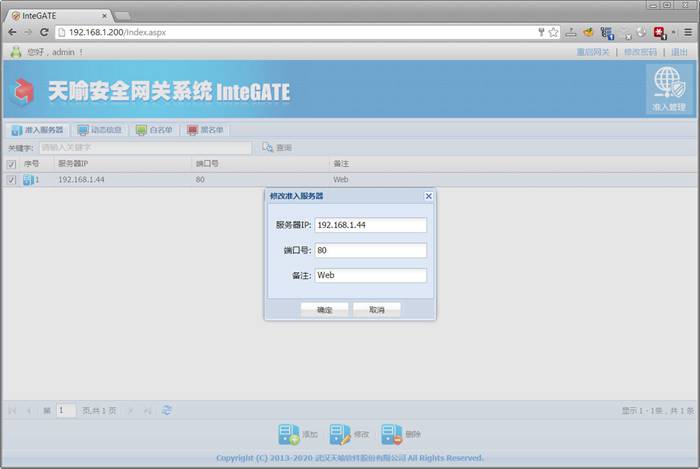
Task: Click the first extension icon after the star
Action: pos(571,32)
